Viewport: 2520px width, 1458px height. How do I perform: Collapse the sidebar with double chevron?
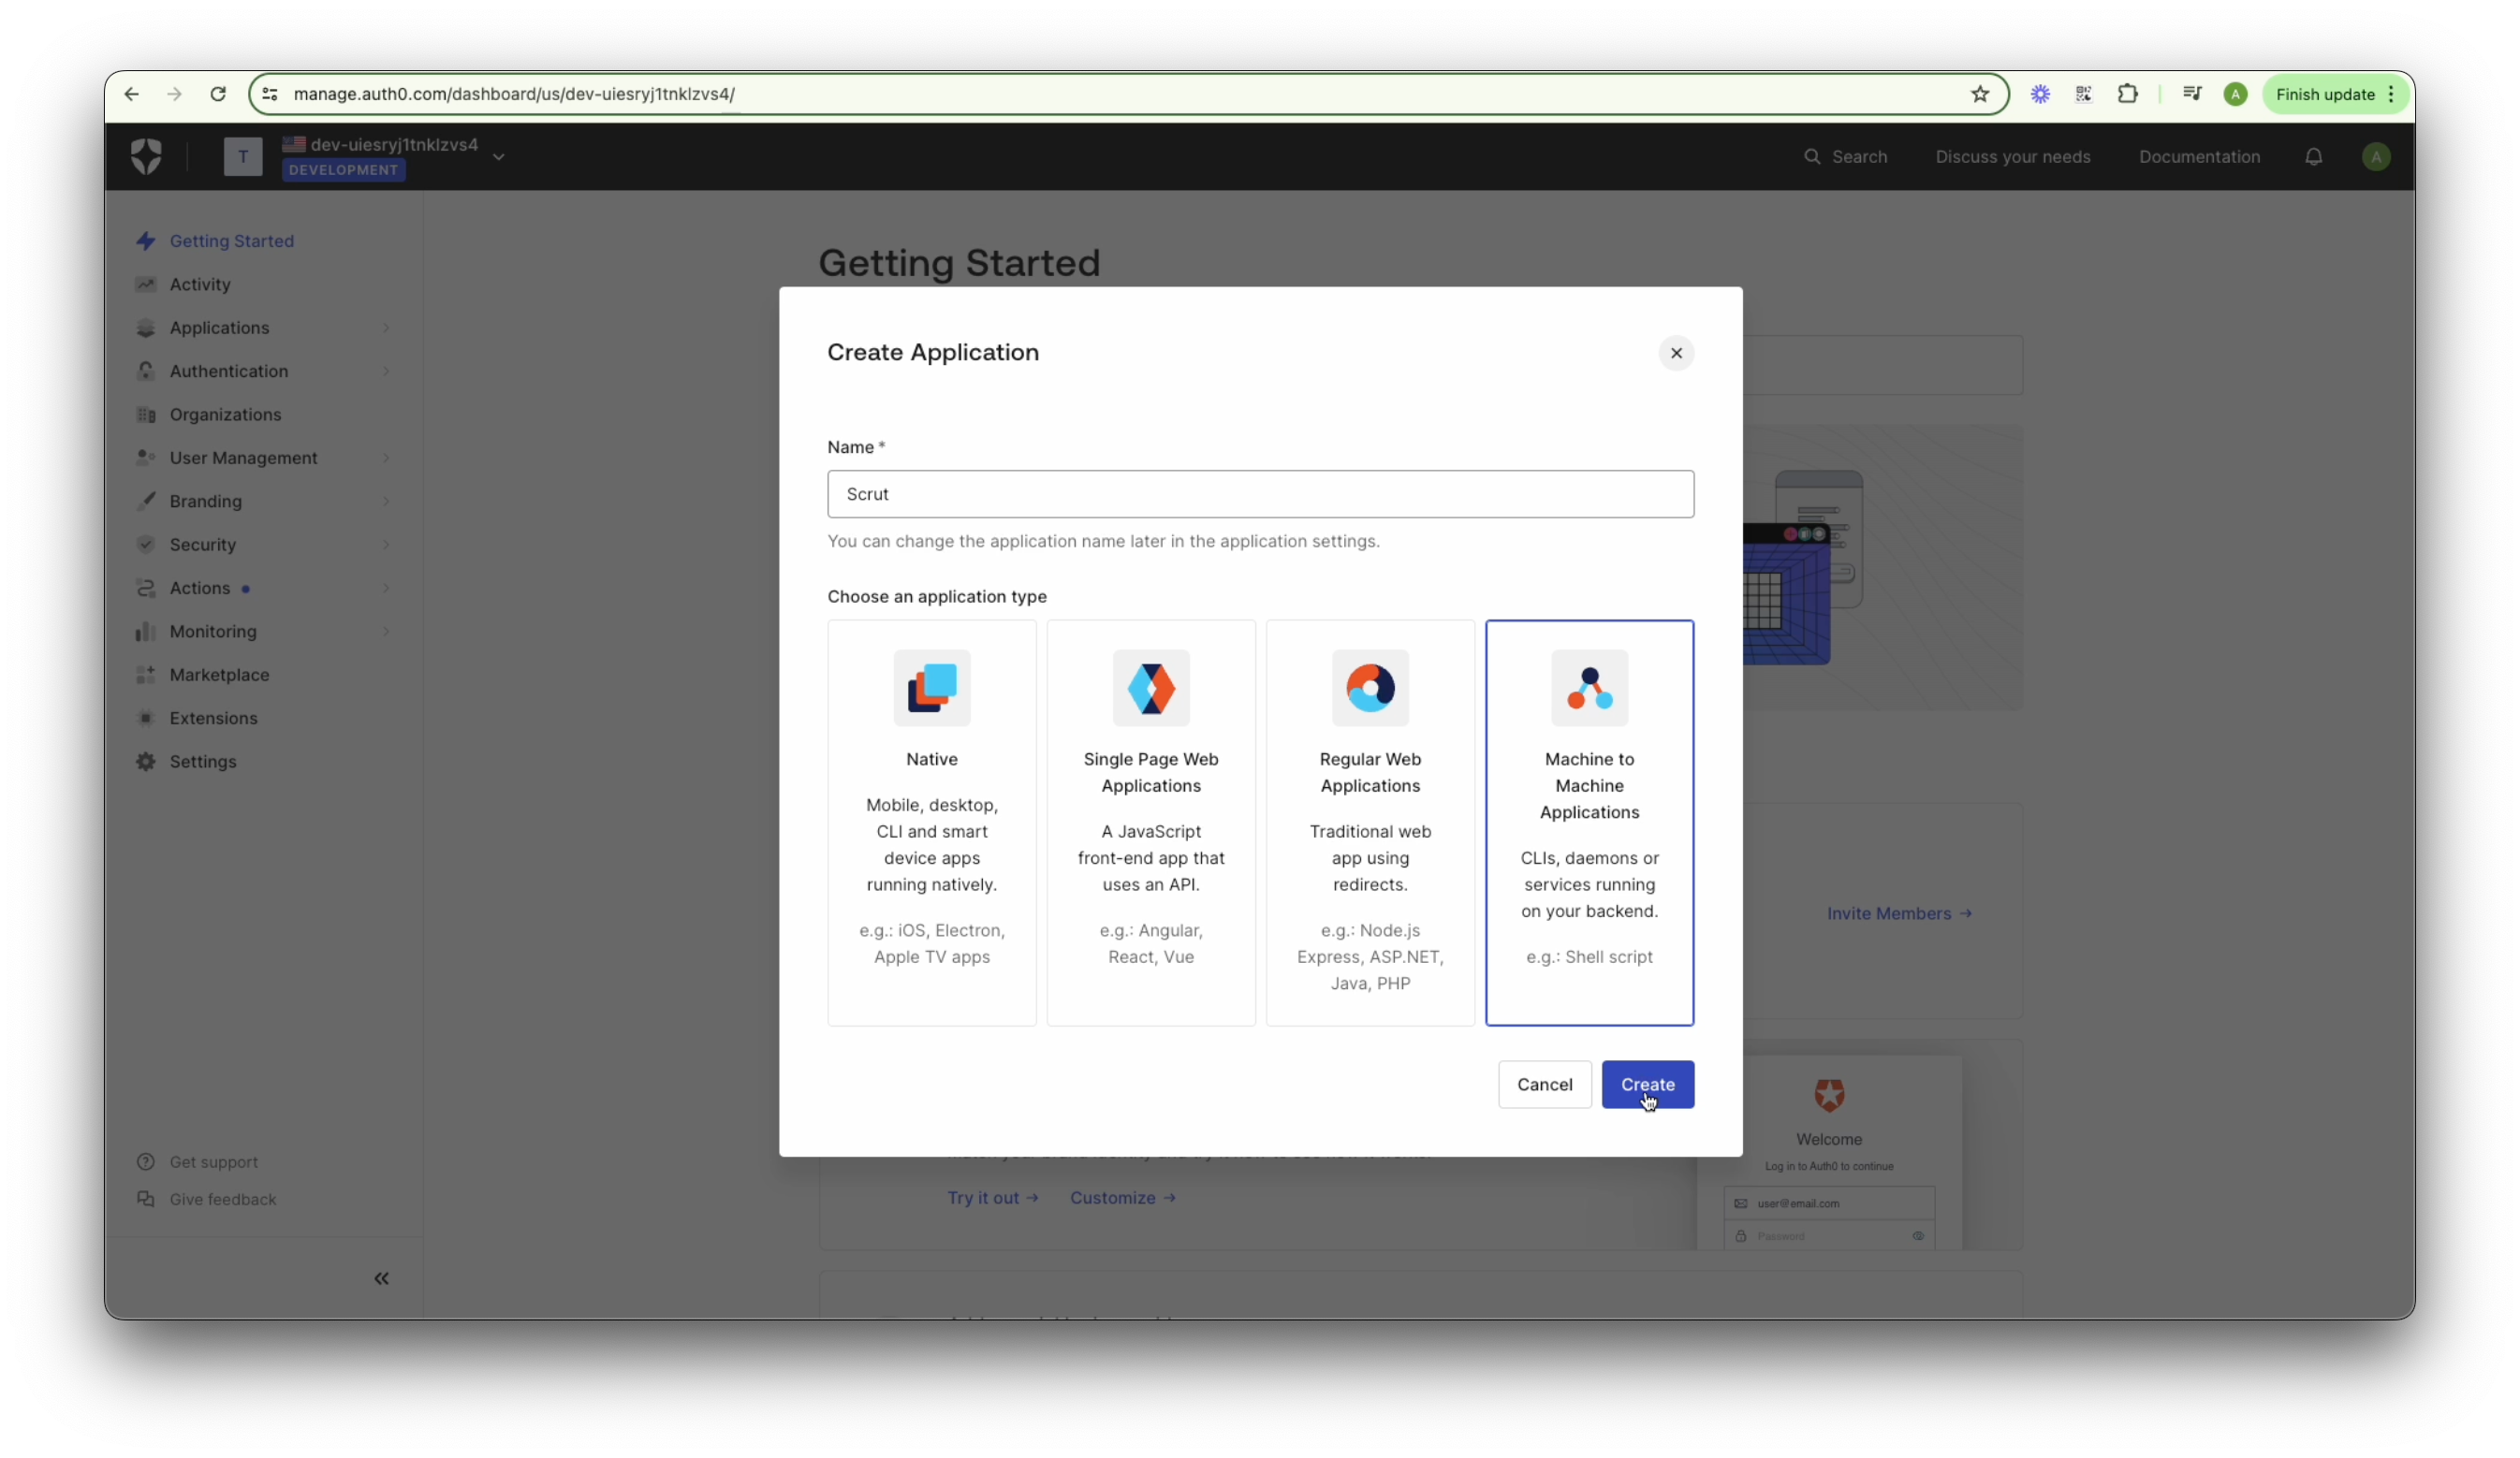click(x=381, y=1278)
